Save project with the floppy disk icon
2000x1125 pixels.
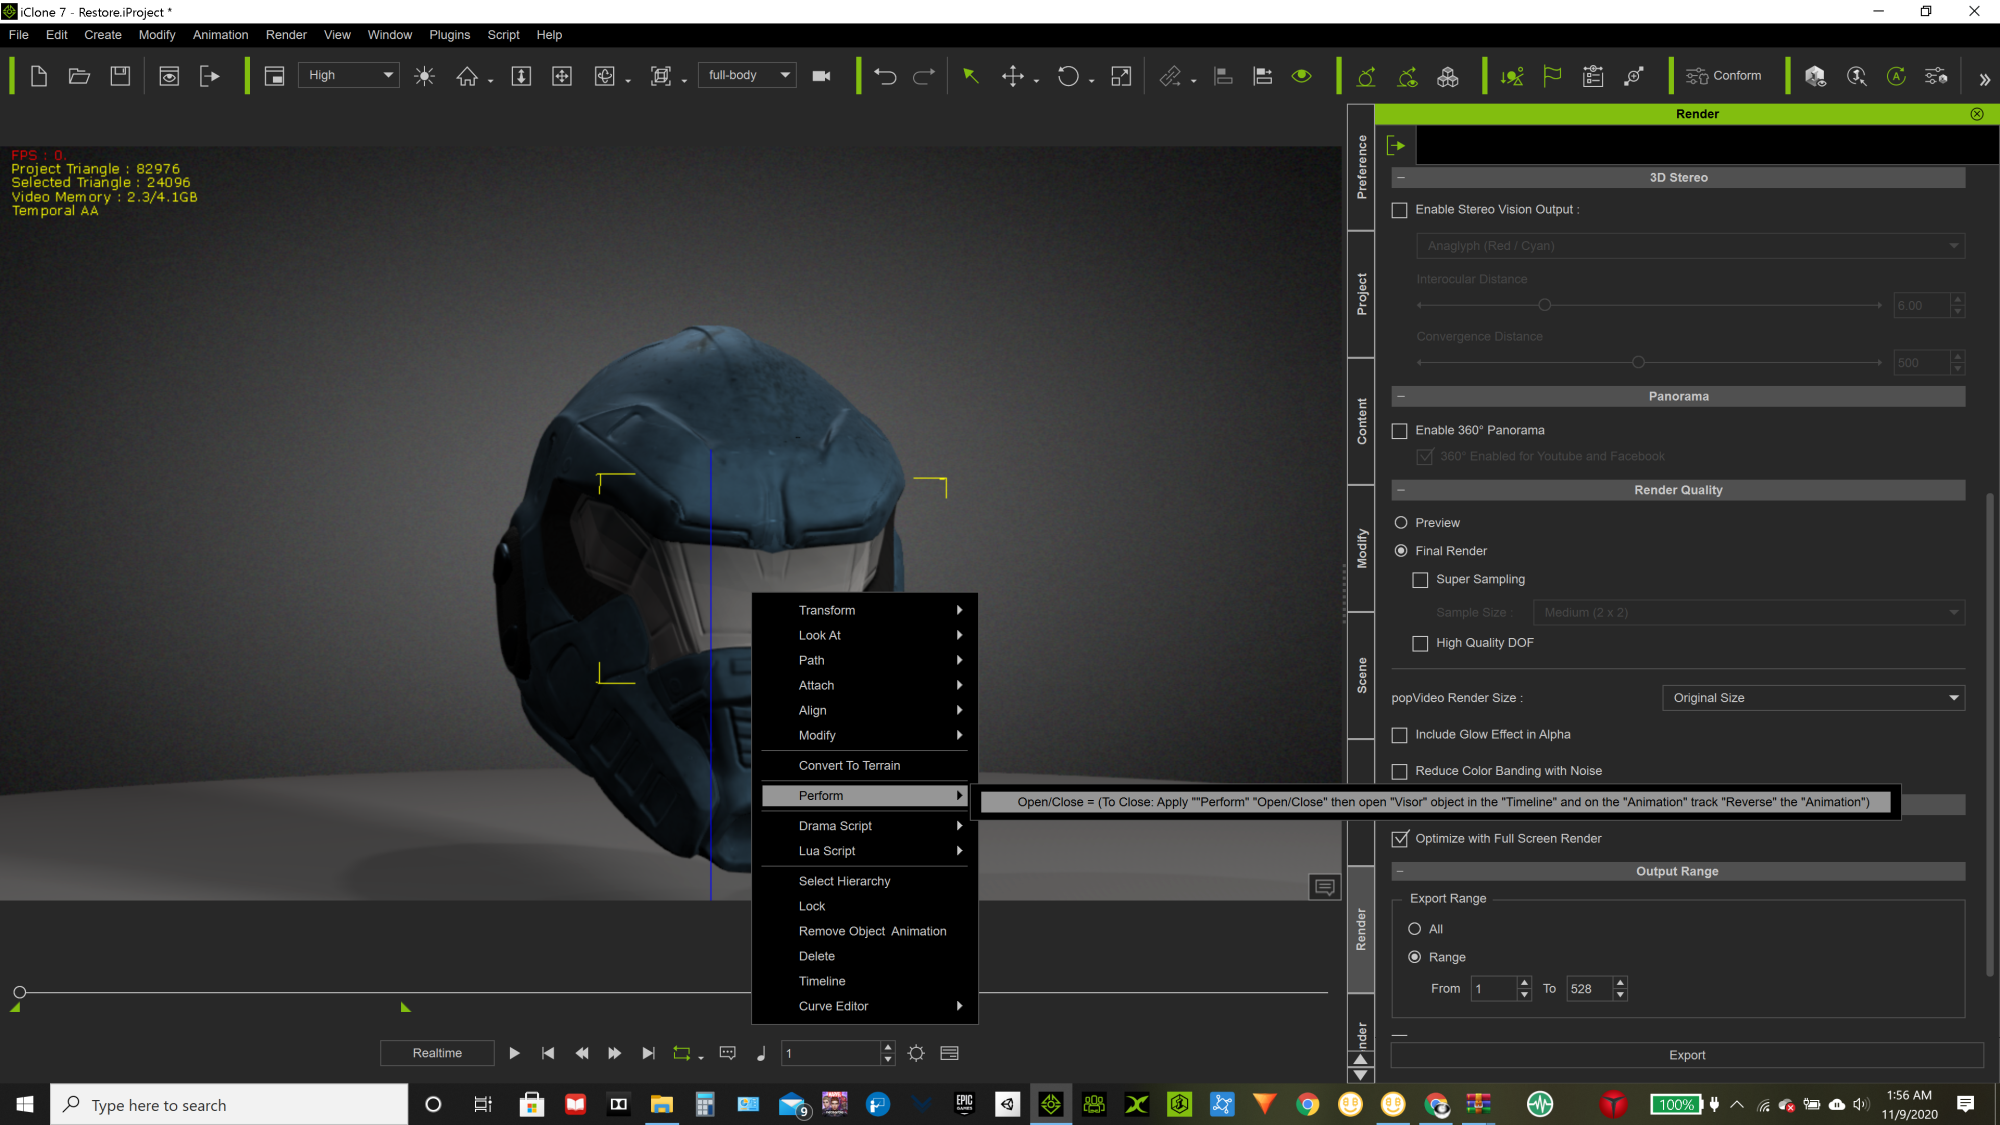[120, 76]
